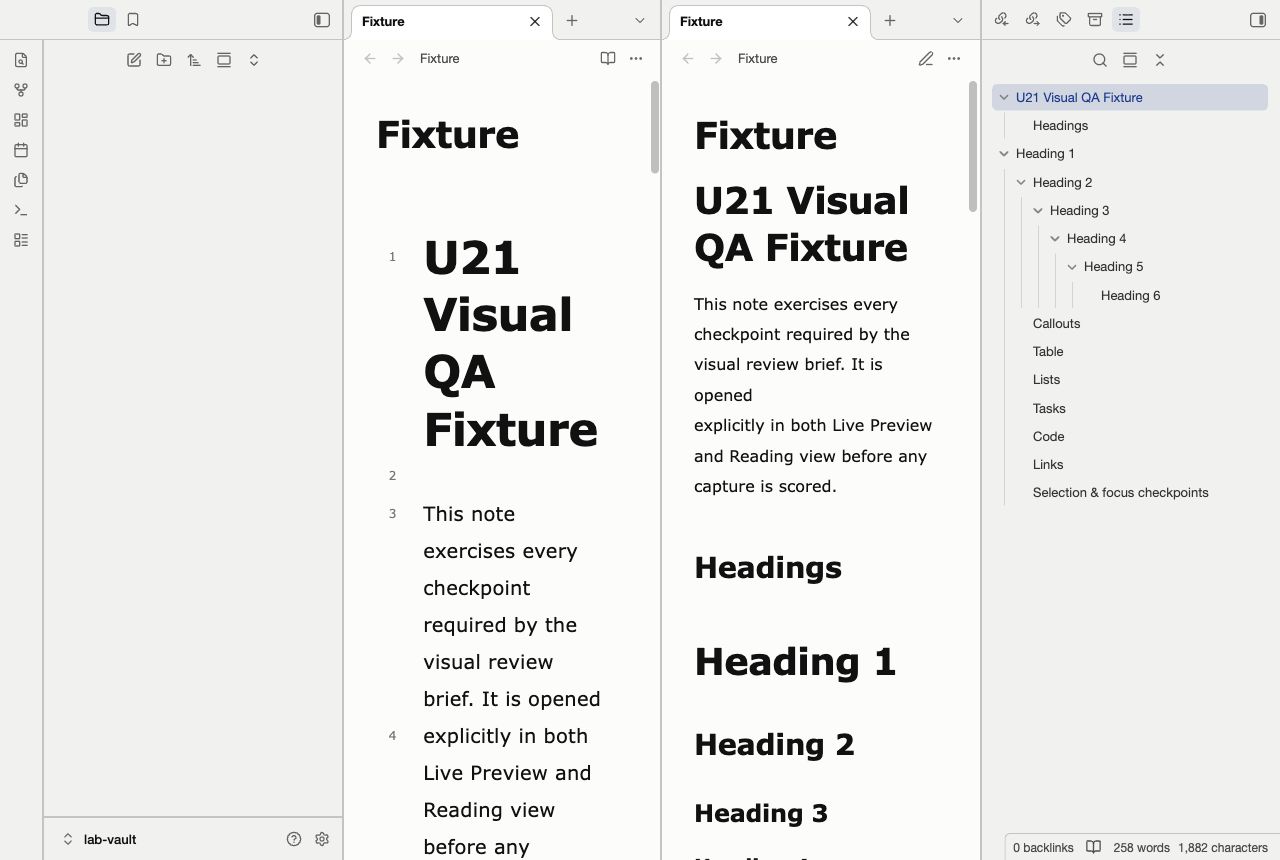Image resolution: width=1280 pixels, height=860 pixels.
Task: Open the left pane's tab list dropdown
Action: pyautogui.click(x=640, y=20)
